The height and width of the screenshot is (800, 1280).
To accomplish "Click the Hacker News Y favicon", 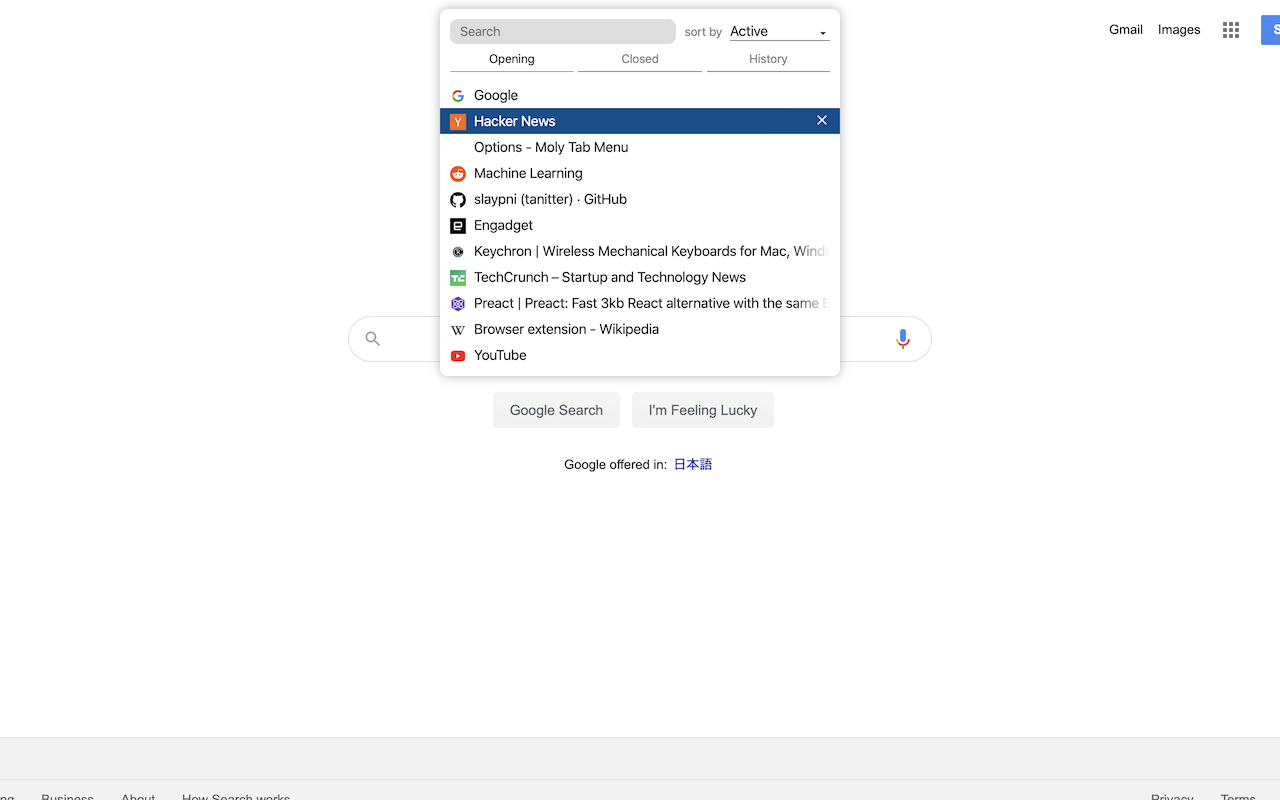I will [458, 122].
